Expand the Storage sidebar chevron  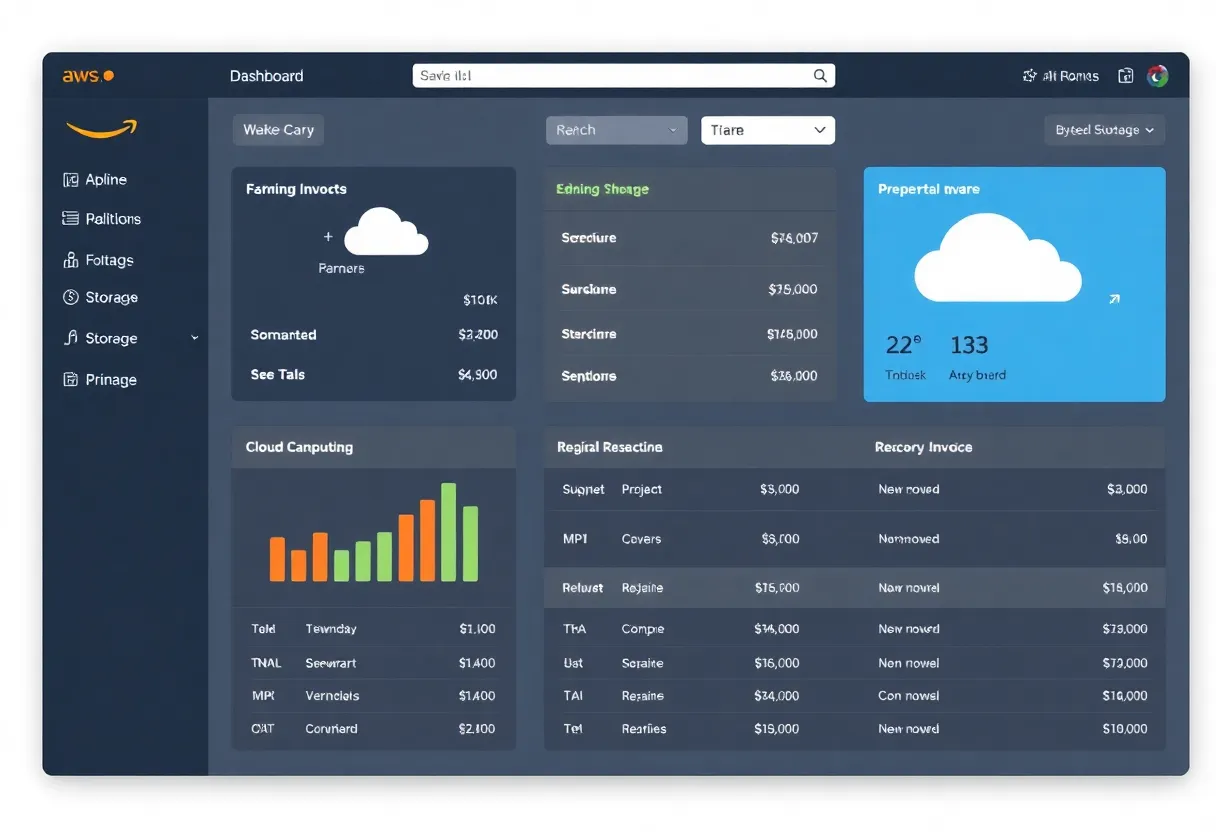click(x=195, y=338)
